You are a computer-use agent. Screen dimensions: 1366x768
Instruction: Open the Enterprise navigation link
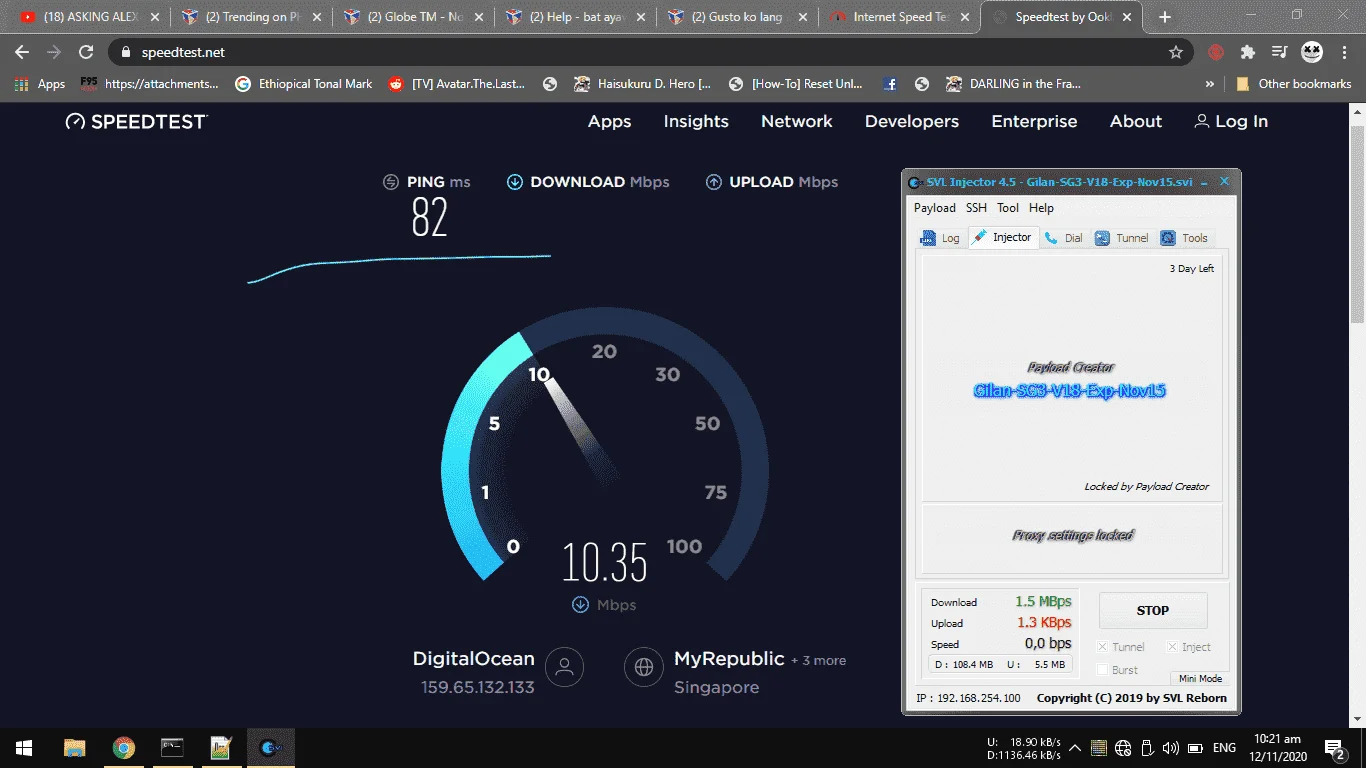pos(1034,121)
